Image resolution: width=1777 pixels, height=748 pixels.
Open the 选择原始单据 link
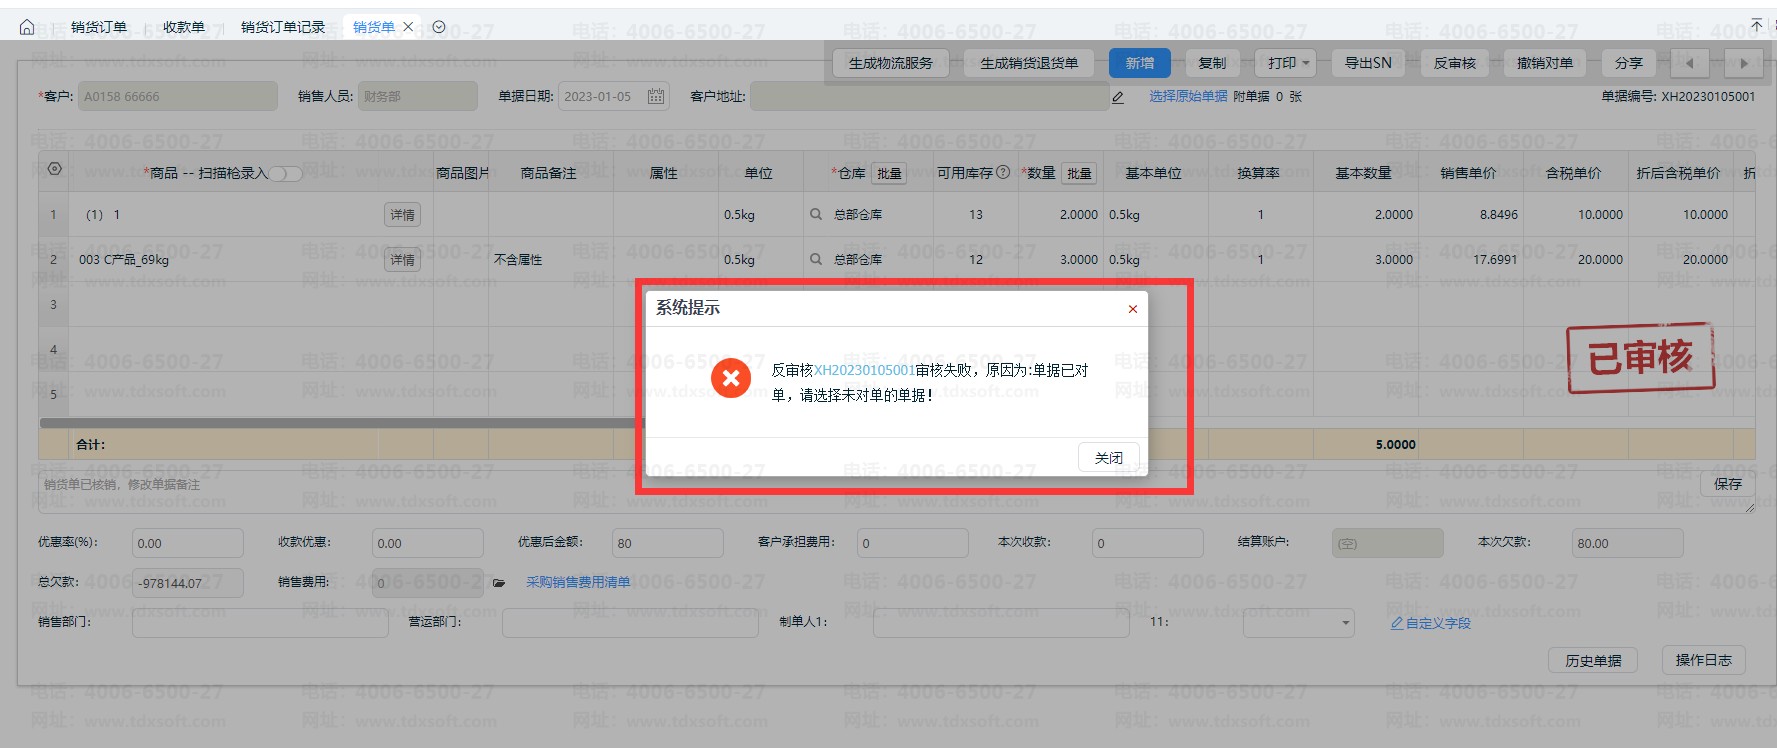(1187, 96)
